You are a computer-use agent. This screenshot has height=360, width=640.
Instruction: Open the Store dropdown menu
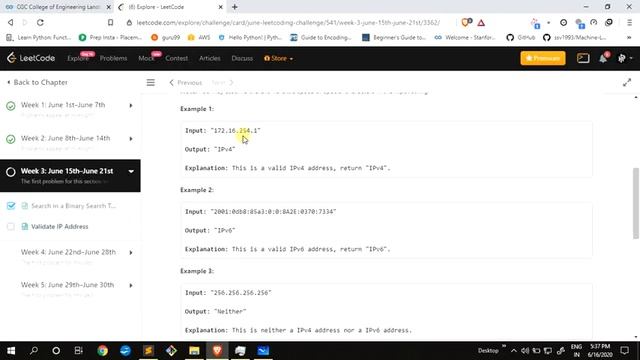(278, 58)
